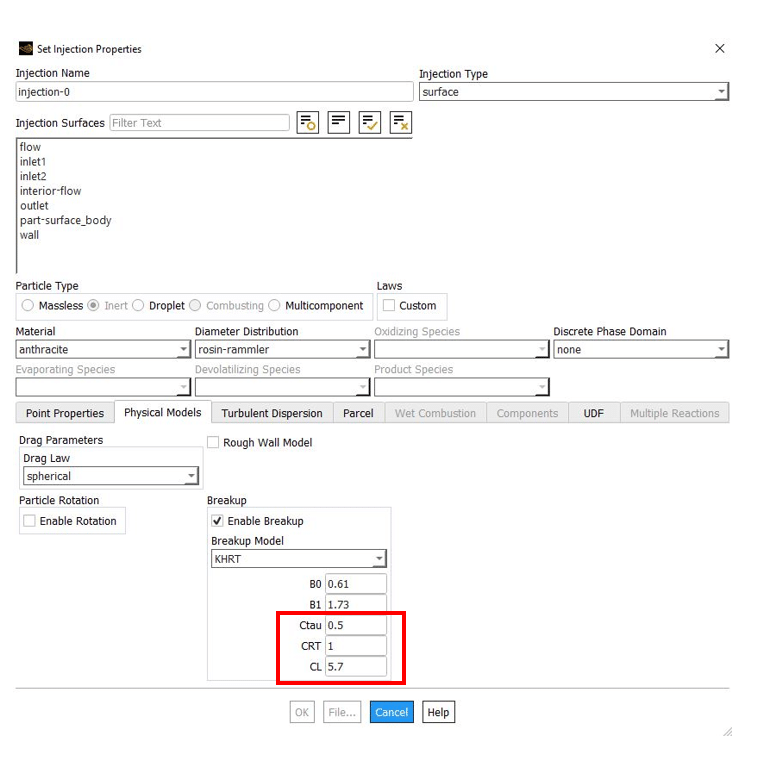This screenshot has width=764, height=768.
Task: Select inlet1 in the Injection Surfaces list
Action: (x=33, y=162)
